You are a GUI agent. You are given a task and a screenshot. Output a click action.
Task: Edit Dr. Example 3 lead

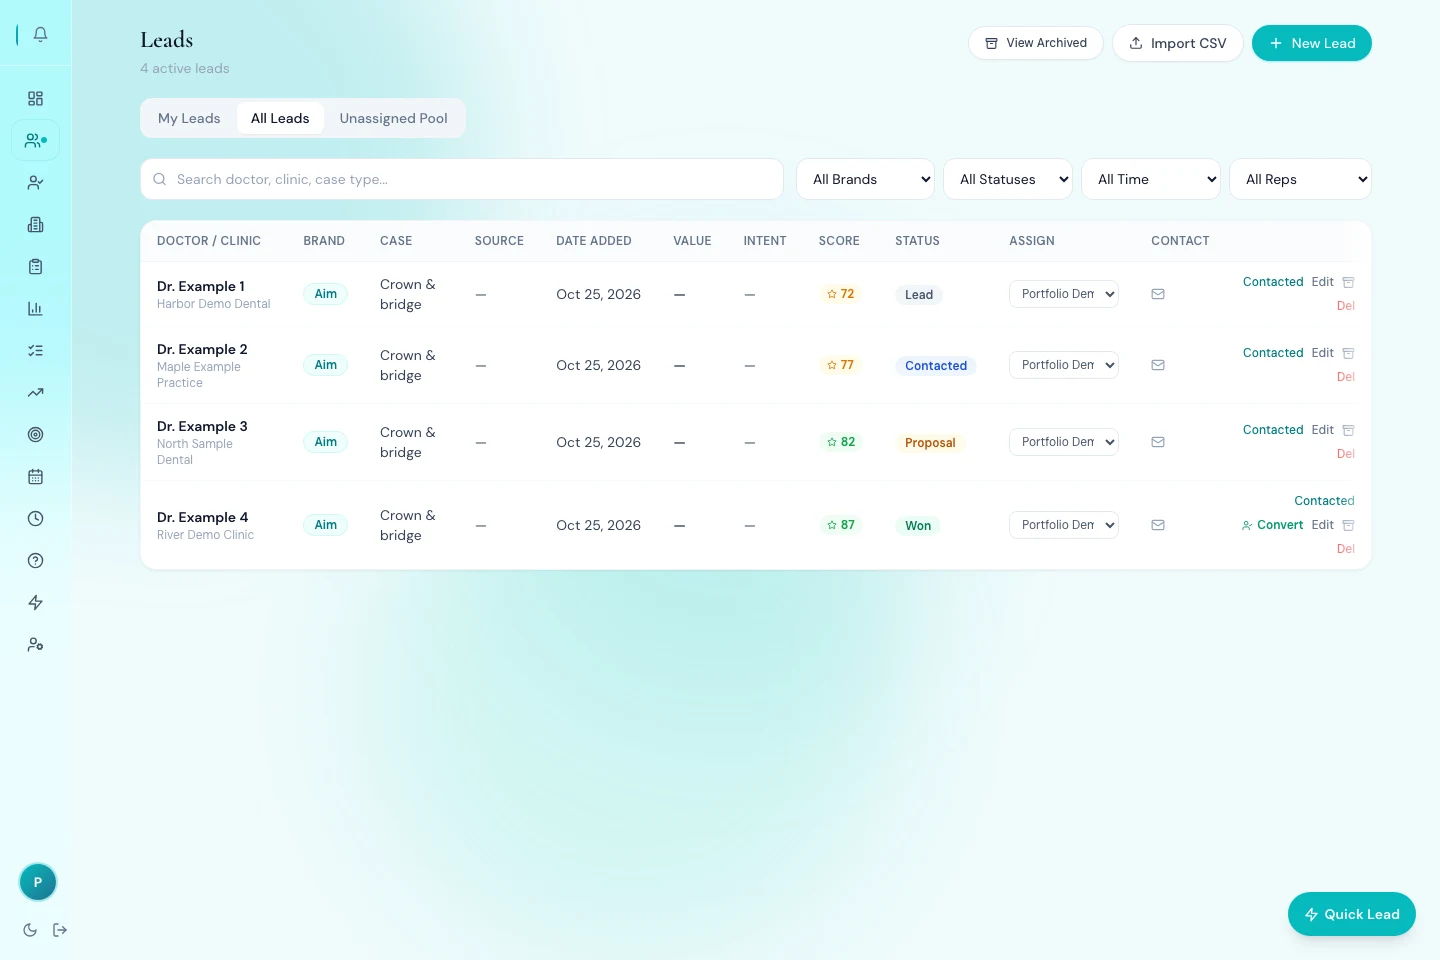point(1322,430)
